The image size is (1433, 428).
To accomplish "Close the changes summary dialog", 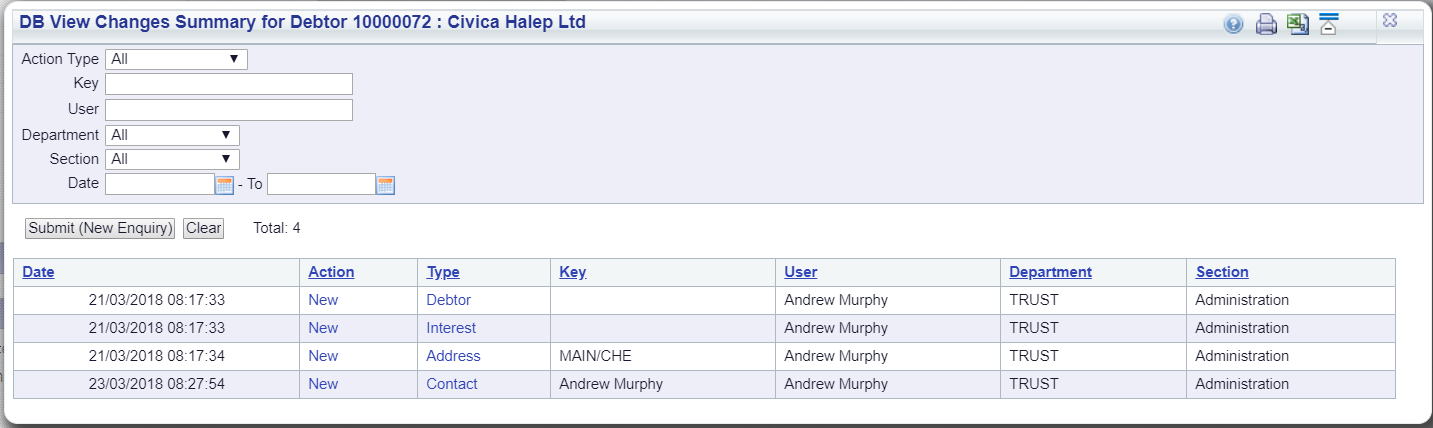I will [1390, 21].
